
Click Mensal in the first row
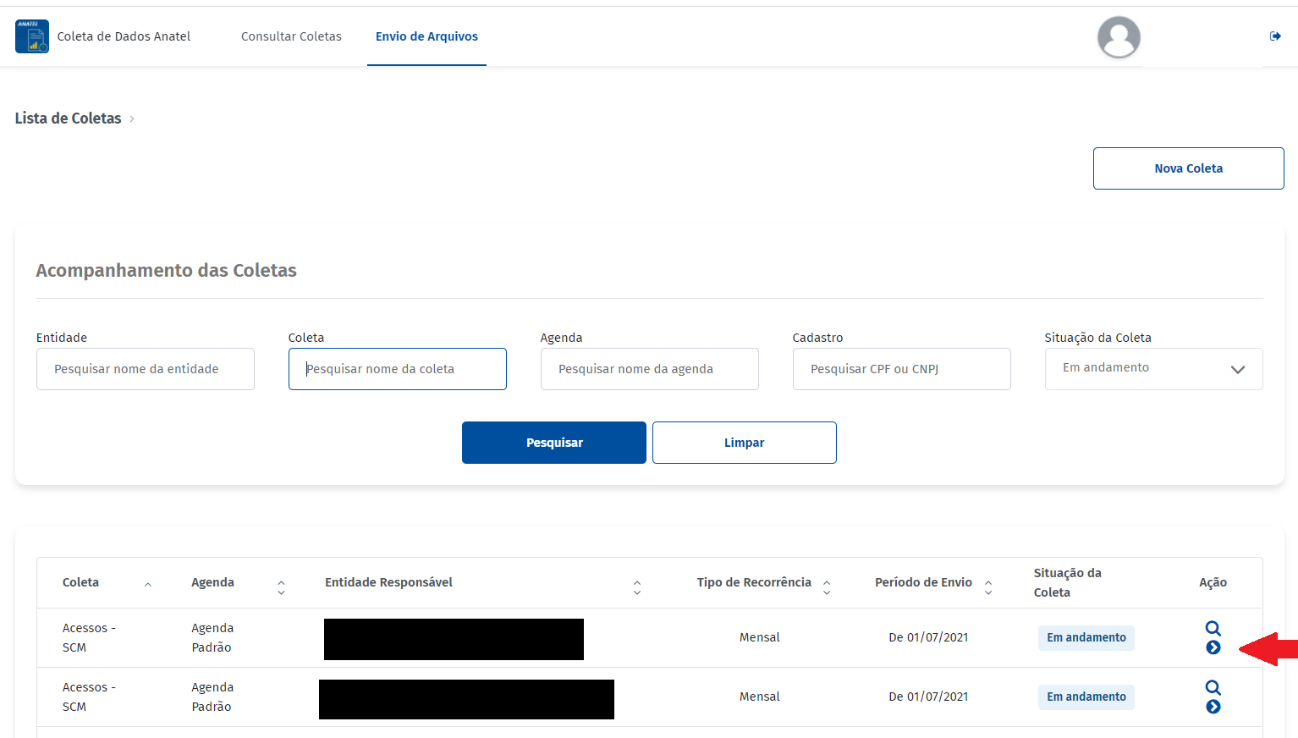click(x=760, y=637)
